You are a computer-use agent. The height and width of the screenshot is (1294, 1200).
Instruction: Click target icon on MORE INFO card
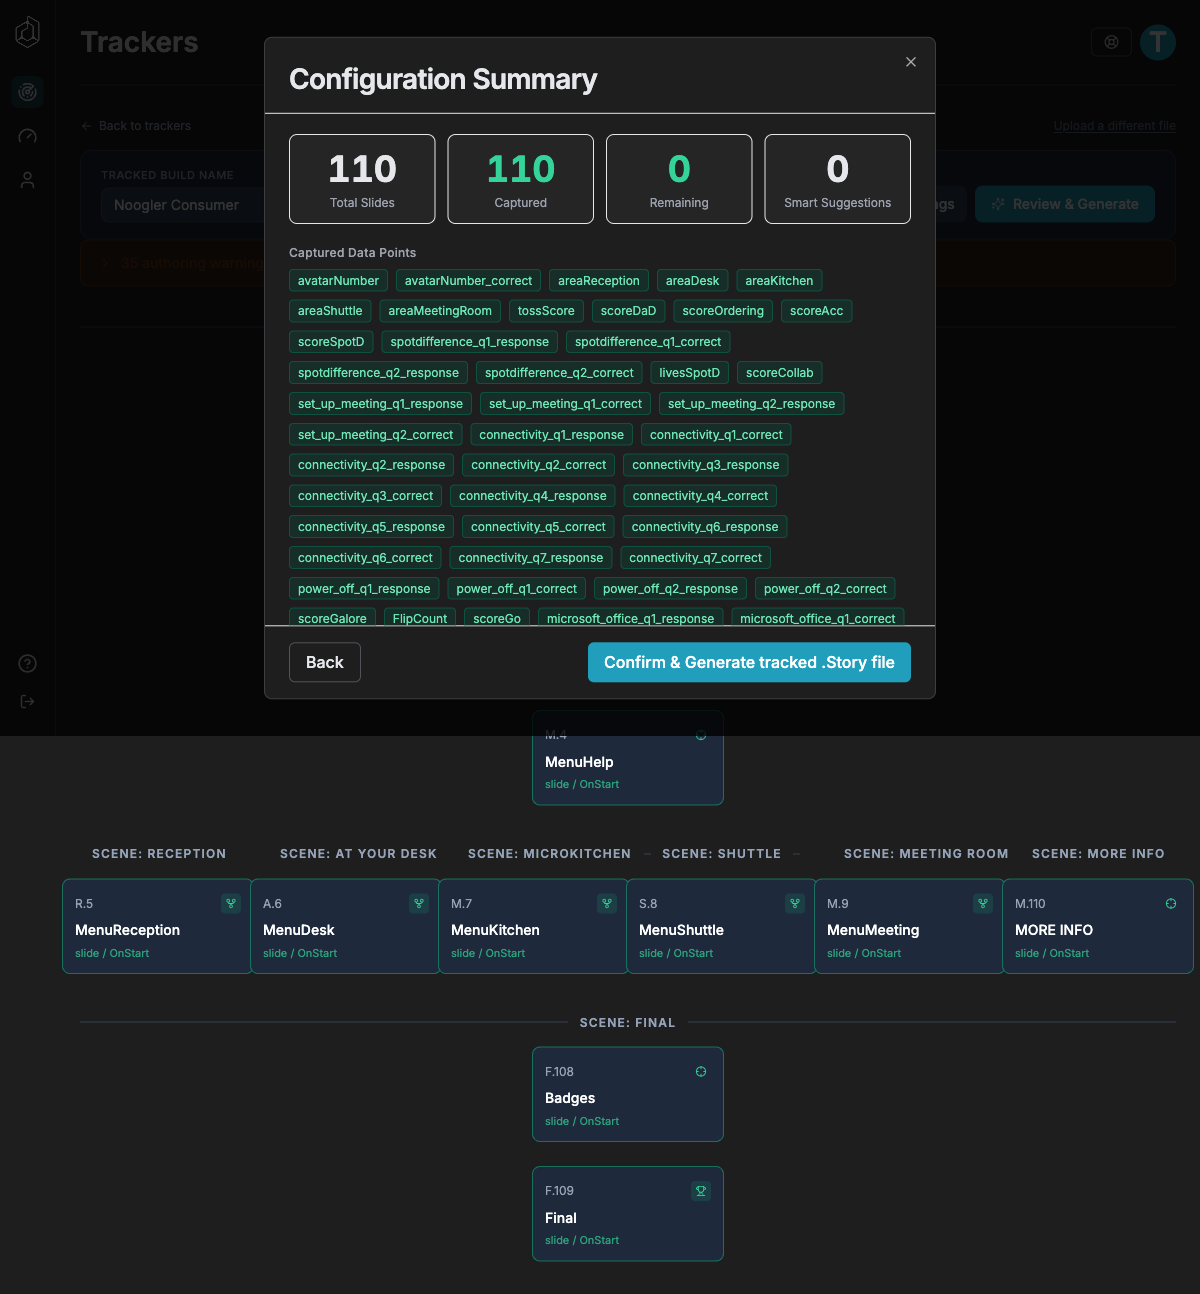pos(1171,904)
